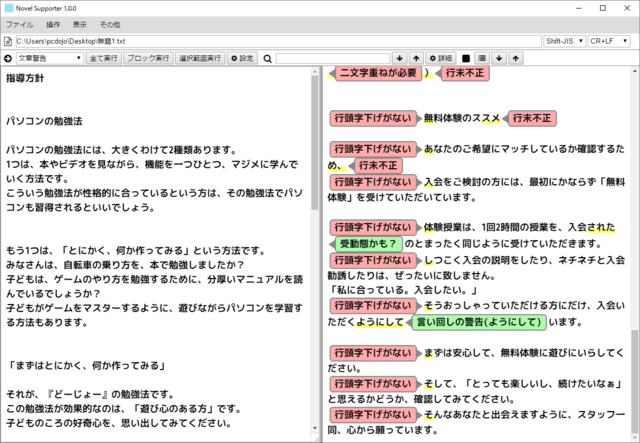Click the black color swatch

tap(466, 59)
